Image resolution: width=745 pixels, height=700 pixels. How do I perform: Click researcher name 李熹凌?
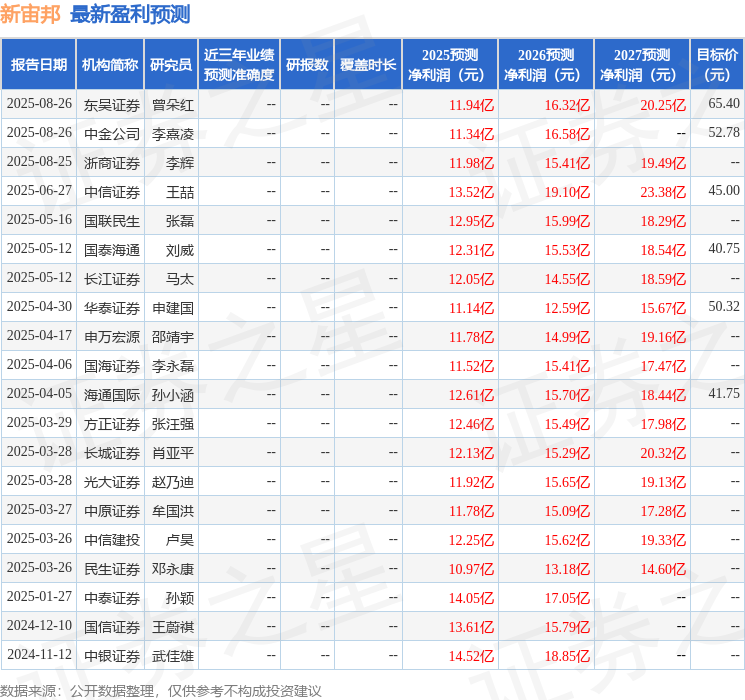point(173,134)
